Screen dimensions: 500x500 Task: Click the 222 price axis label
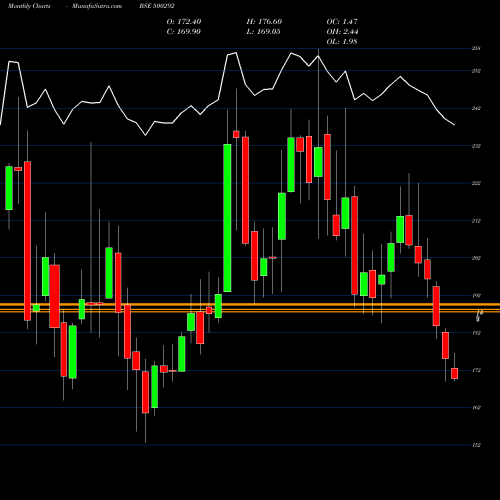[x=476, y=183]
